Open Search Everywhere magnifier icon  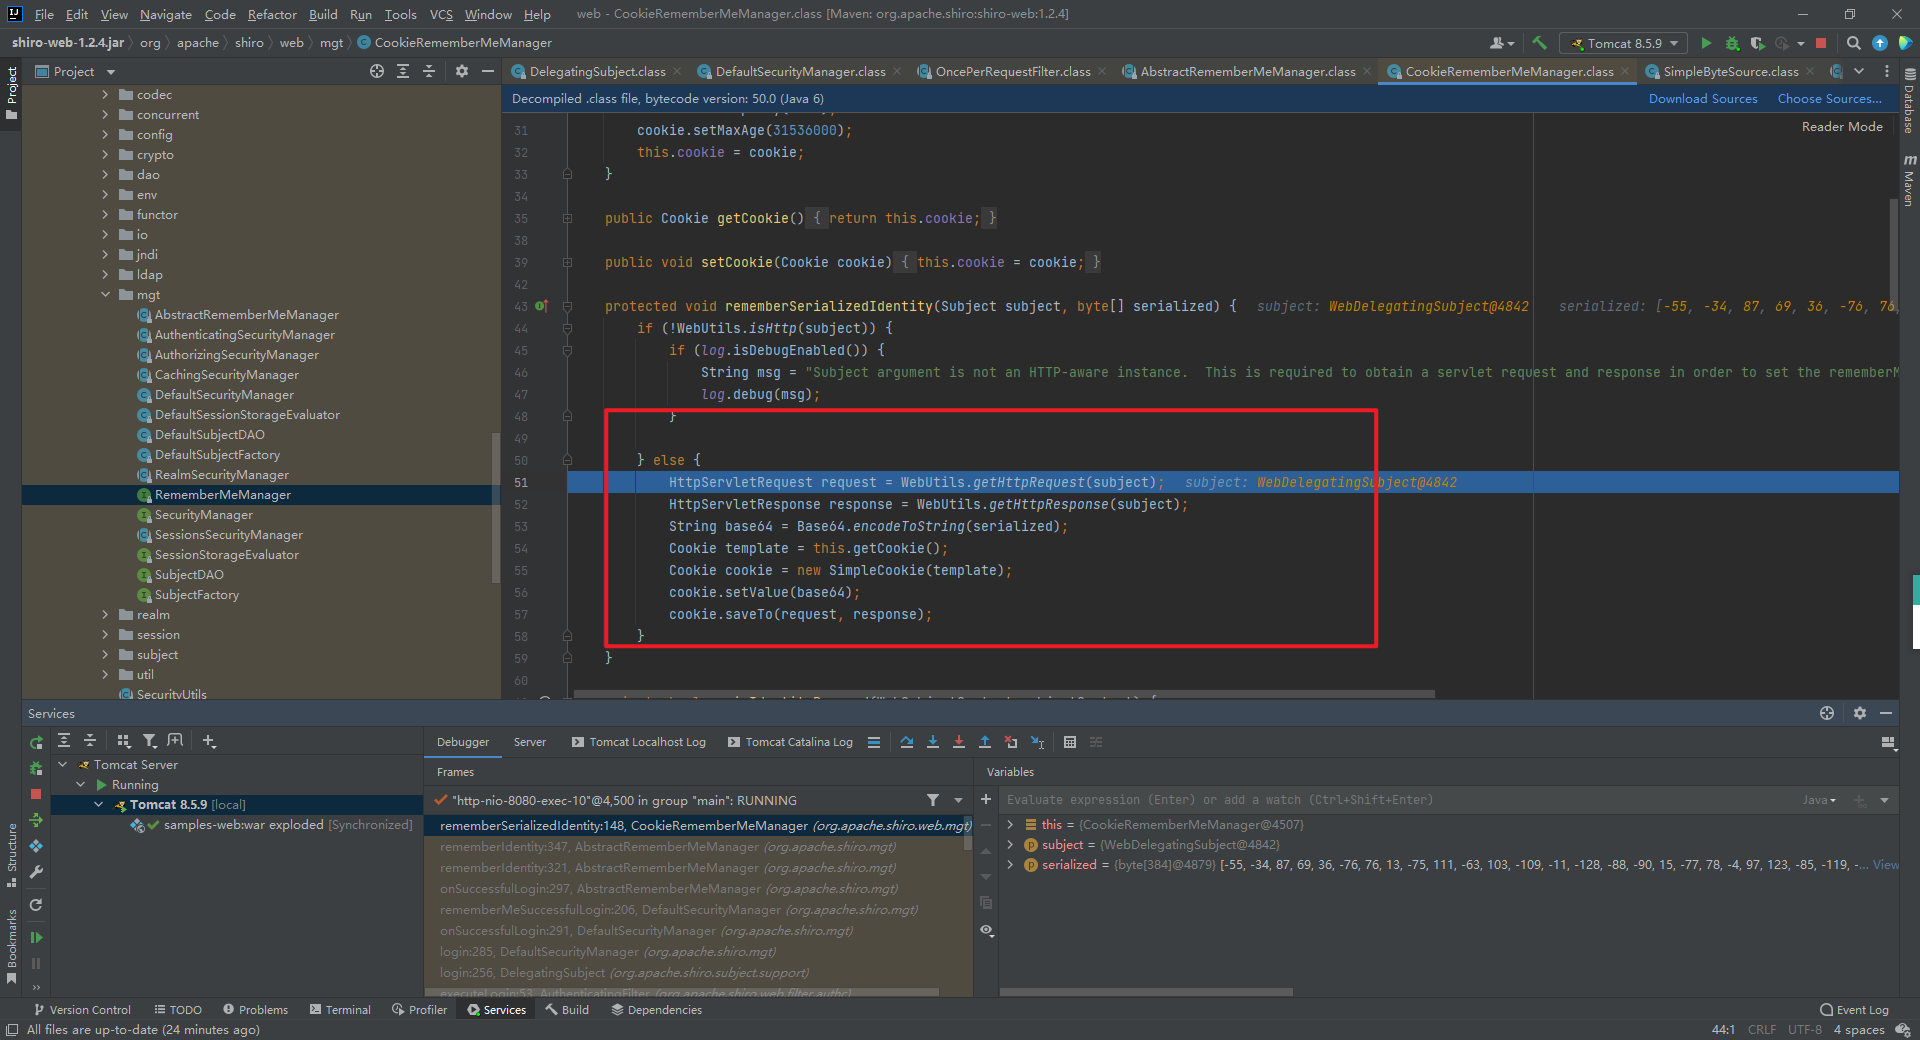click(1853, 43)
